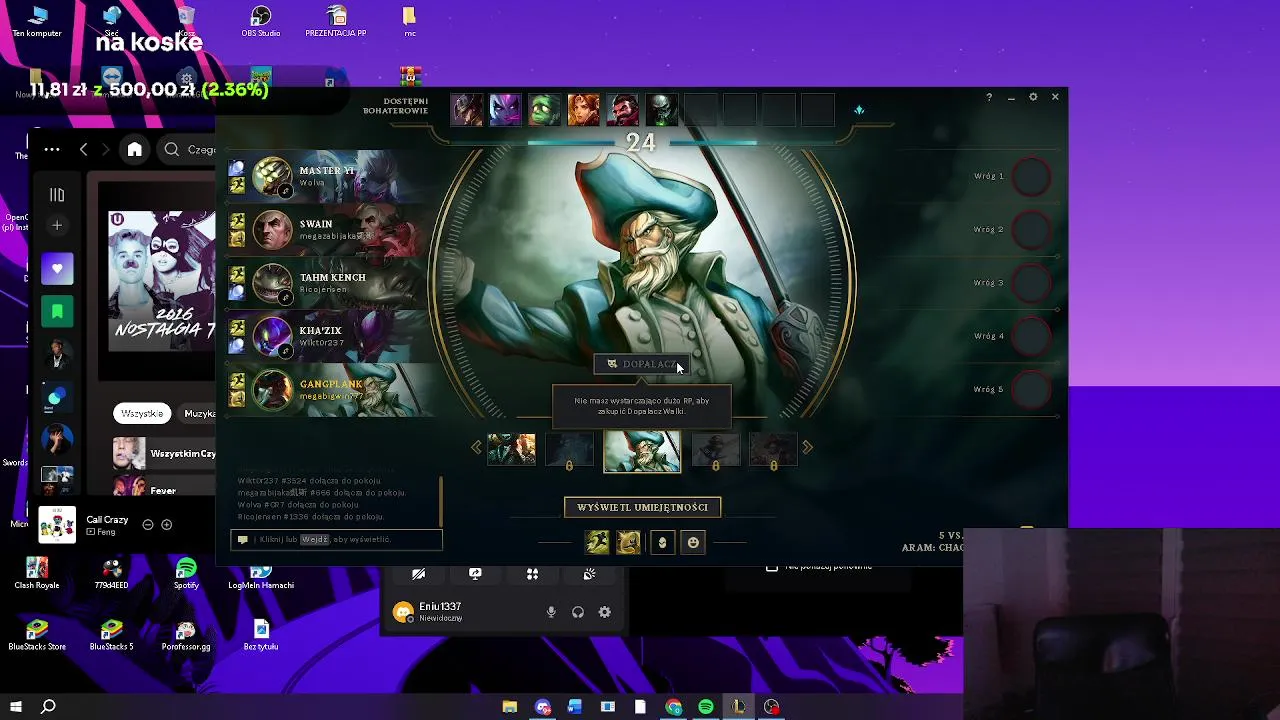Toggle Discord camera button
1280x720 pixels.
(x=419, y=574)
